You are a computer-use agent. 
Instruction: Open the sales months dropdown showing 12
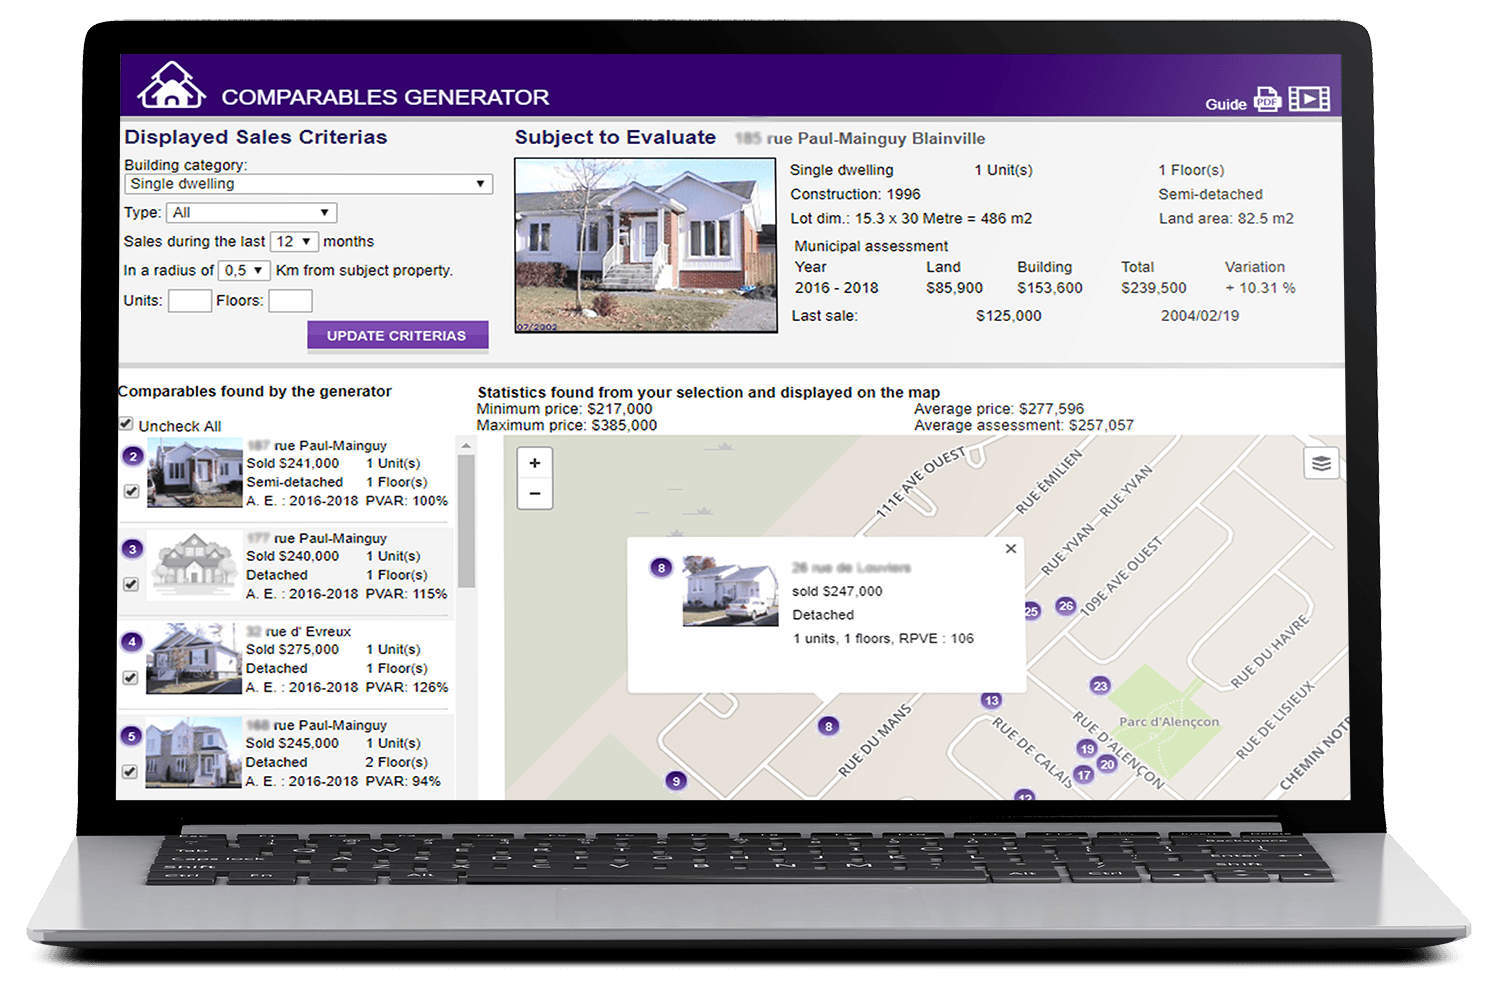point(294,242)
